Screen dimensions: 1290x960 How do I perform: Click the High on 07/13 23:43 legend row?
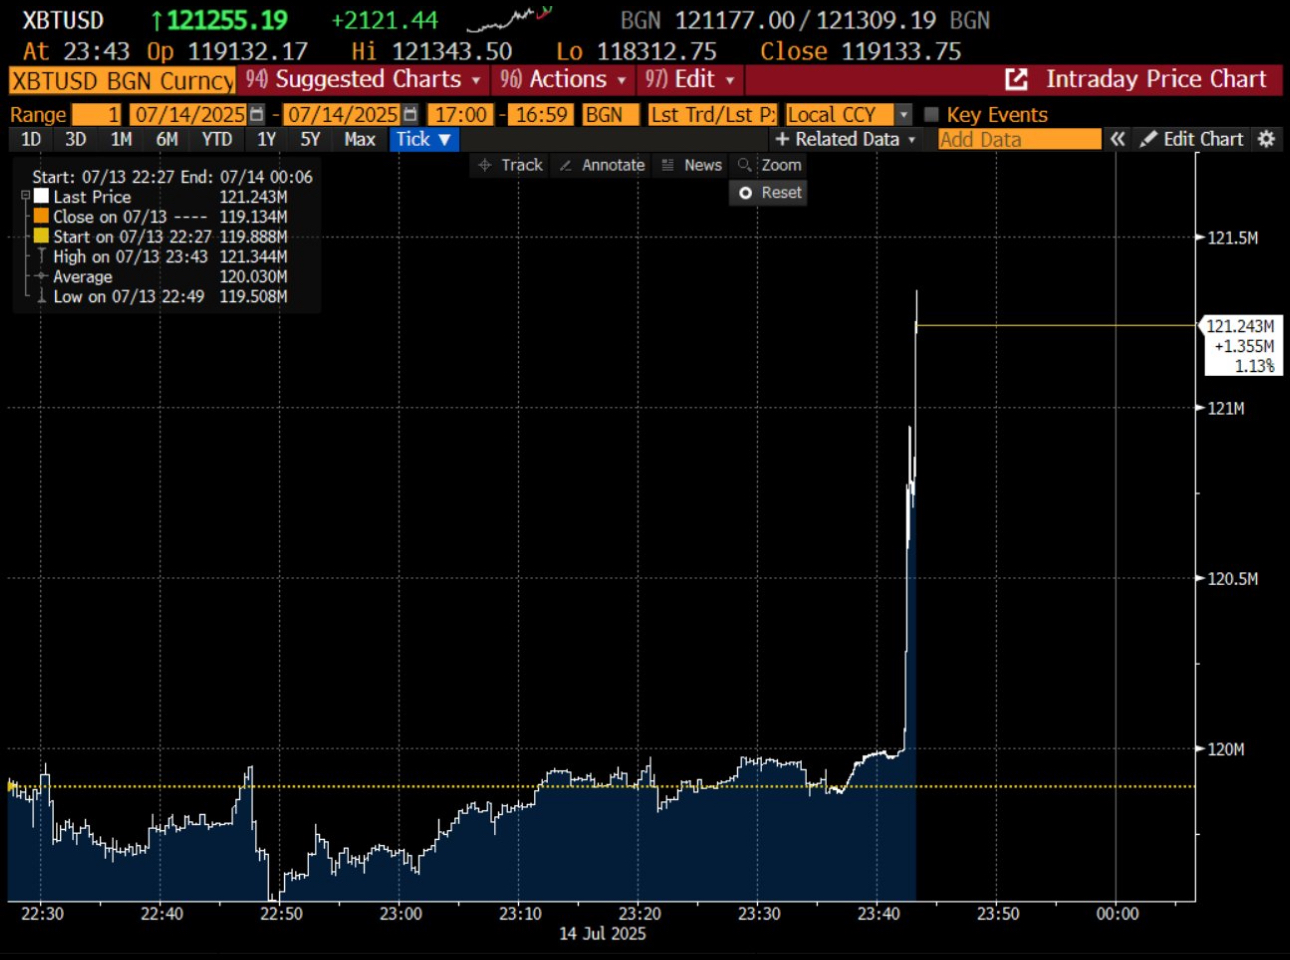tap(160, 257)
